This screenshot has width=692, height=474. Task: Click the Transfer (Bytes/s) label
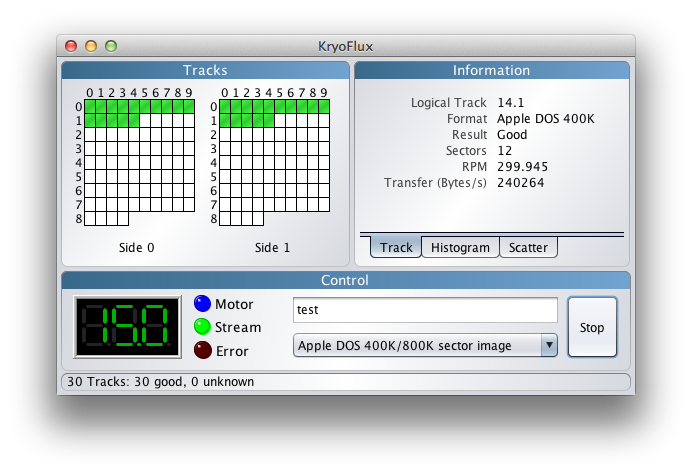coord(435,183)
